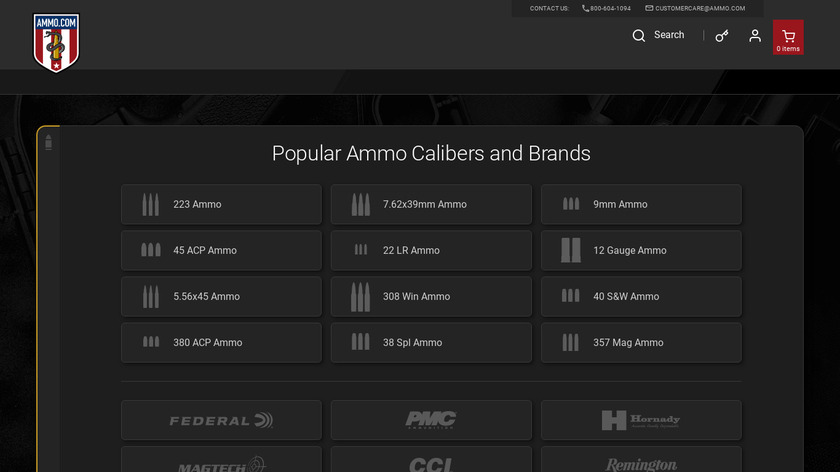Select the 9mm Ammo text label
This screenshot has height=472, width=840.
coord(620,205)
